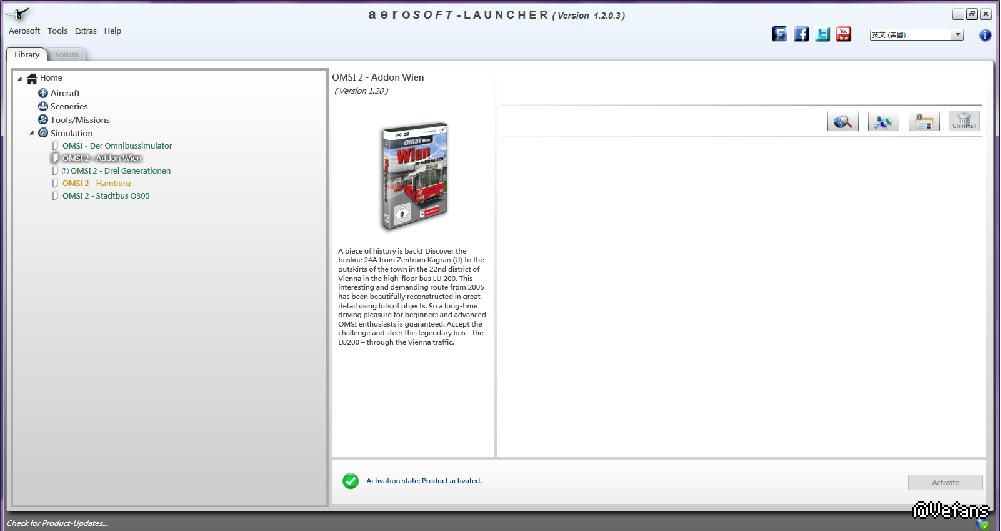
Task: Click the Tools/Missions category icon
Action: click(43, 119)
